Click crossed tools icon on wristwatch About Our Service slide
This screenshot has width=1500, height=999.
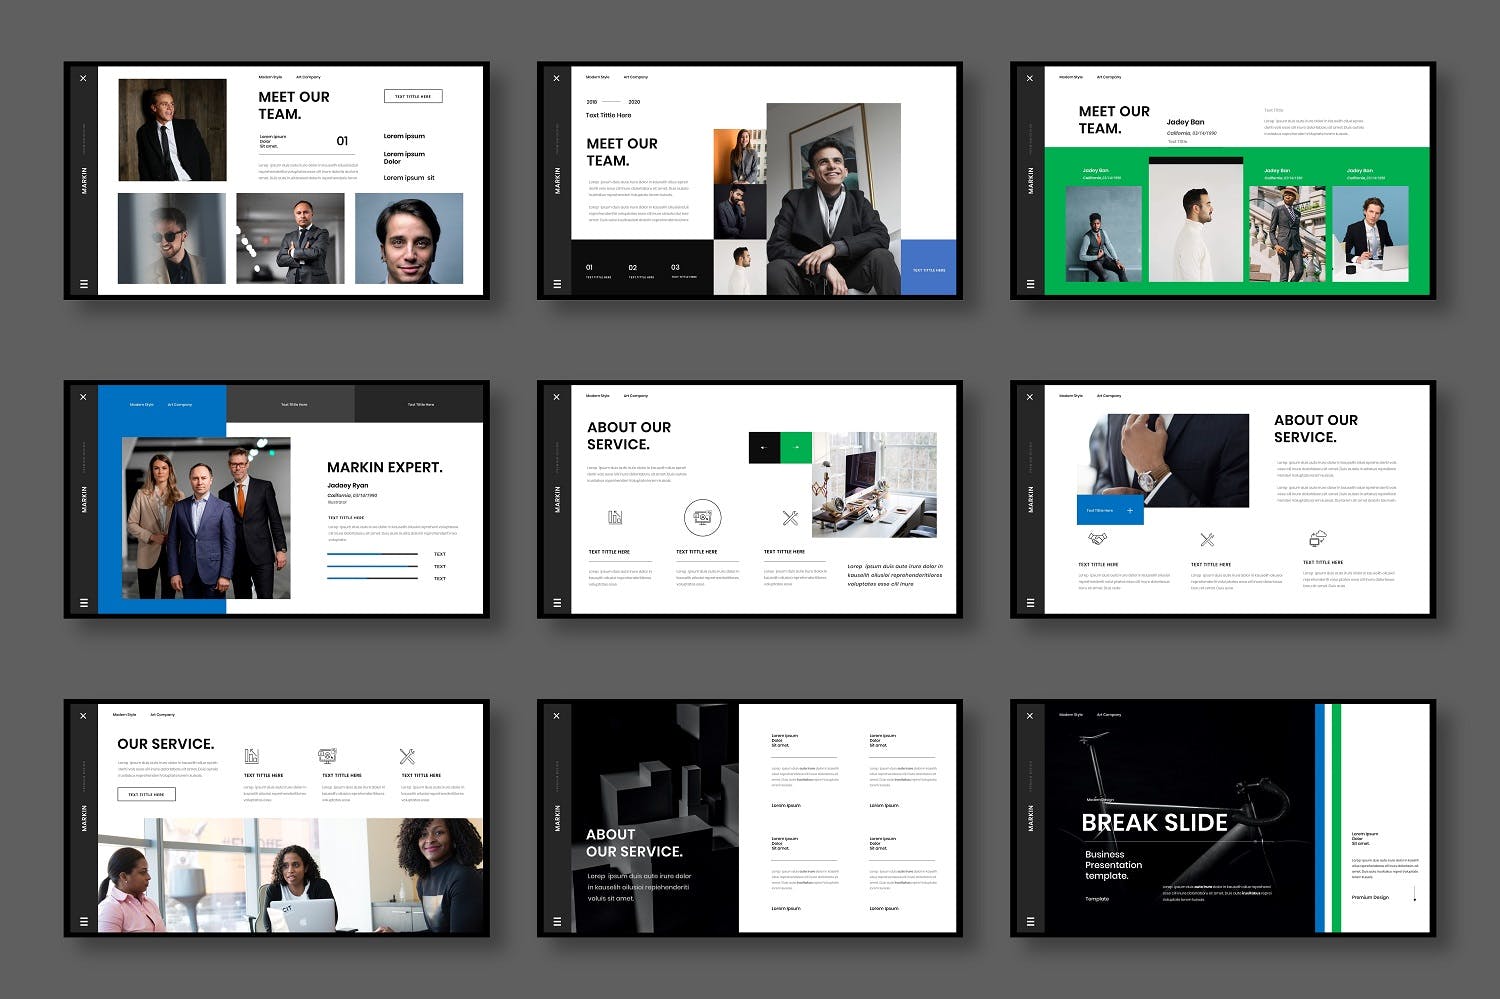click(1207, 539)
